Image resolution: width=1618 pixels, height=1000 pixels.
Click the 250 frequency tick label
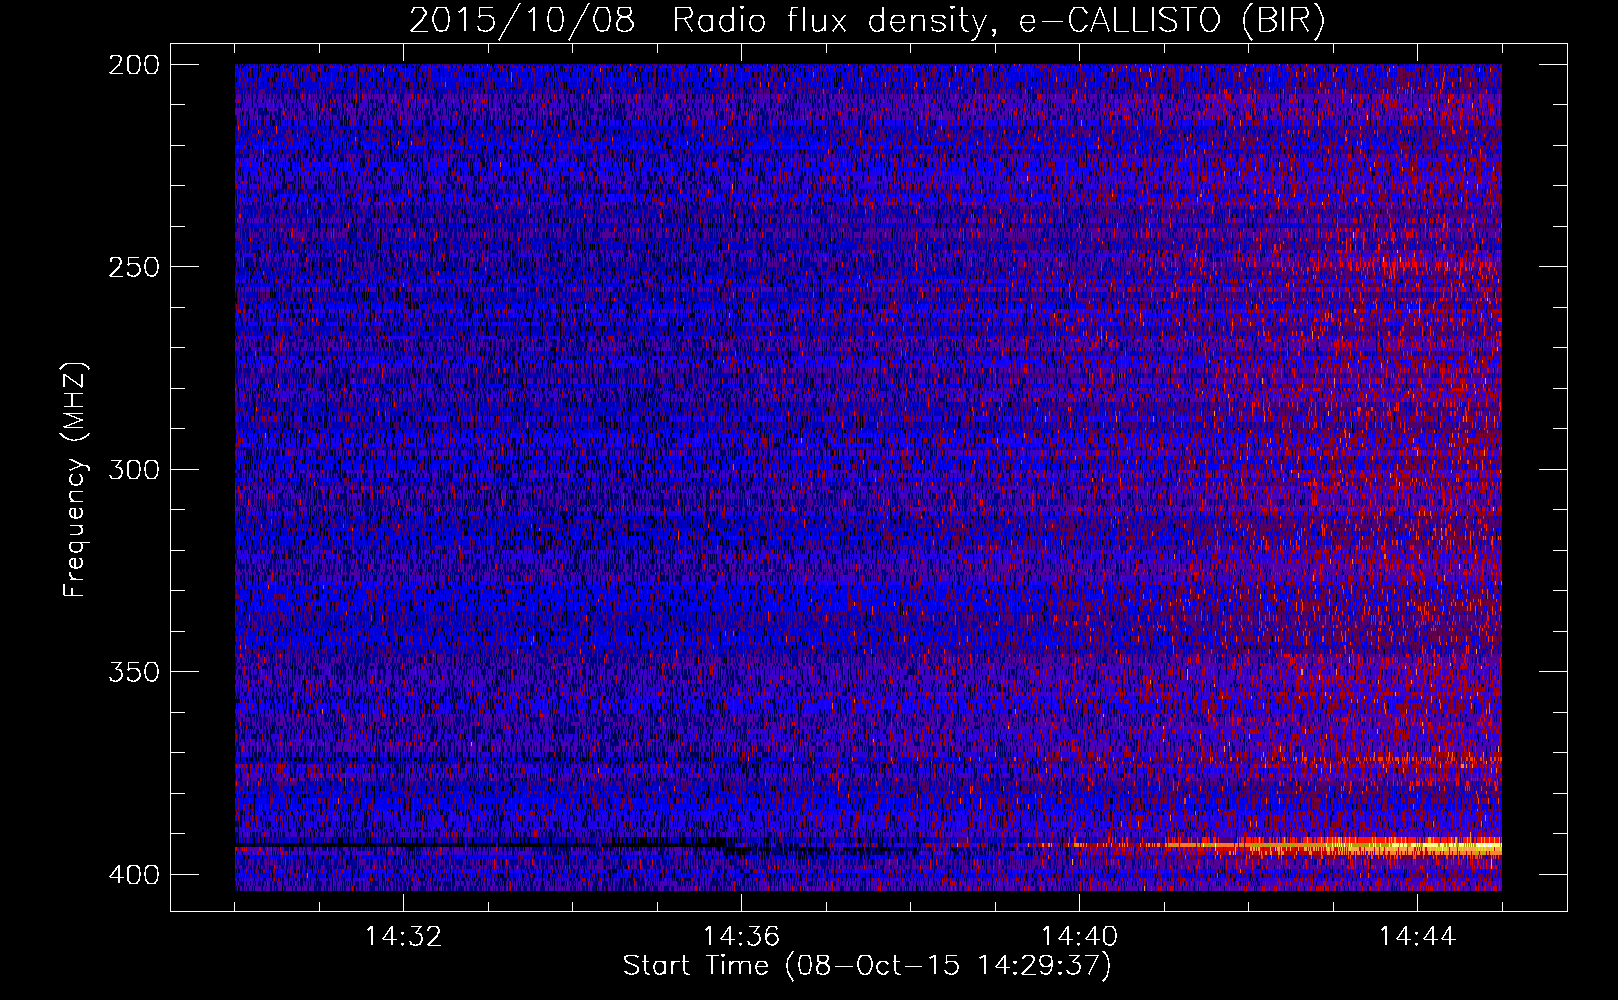point(133,267)
